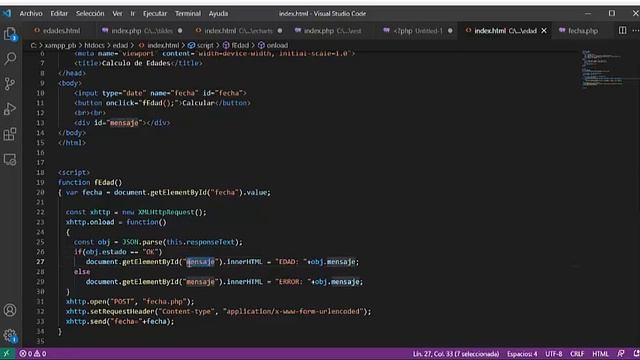Open the notifications bell in status bar
This screenshot has width=640, height=360.
[x=636, y=353]
